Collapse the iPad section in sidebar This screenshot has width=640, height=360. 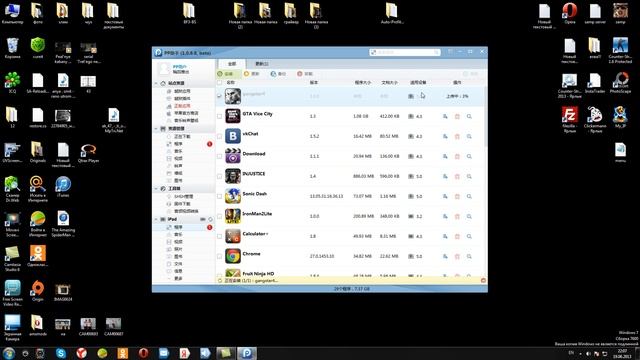pyautogui.click(x=156, y=219)
